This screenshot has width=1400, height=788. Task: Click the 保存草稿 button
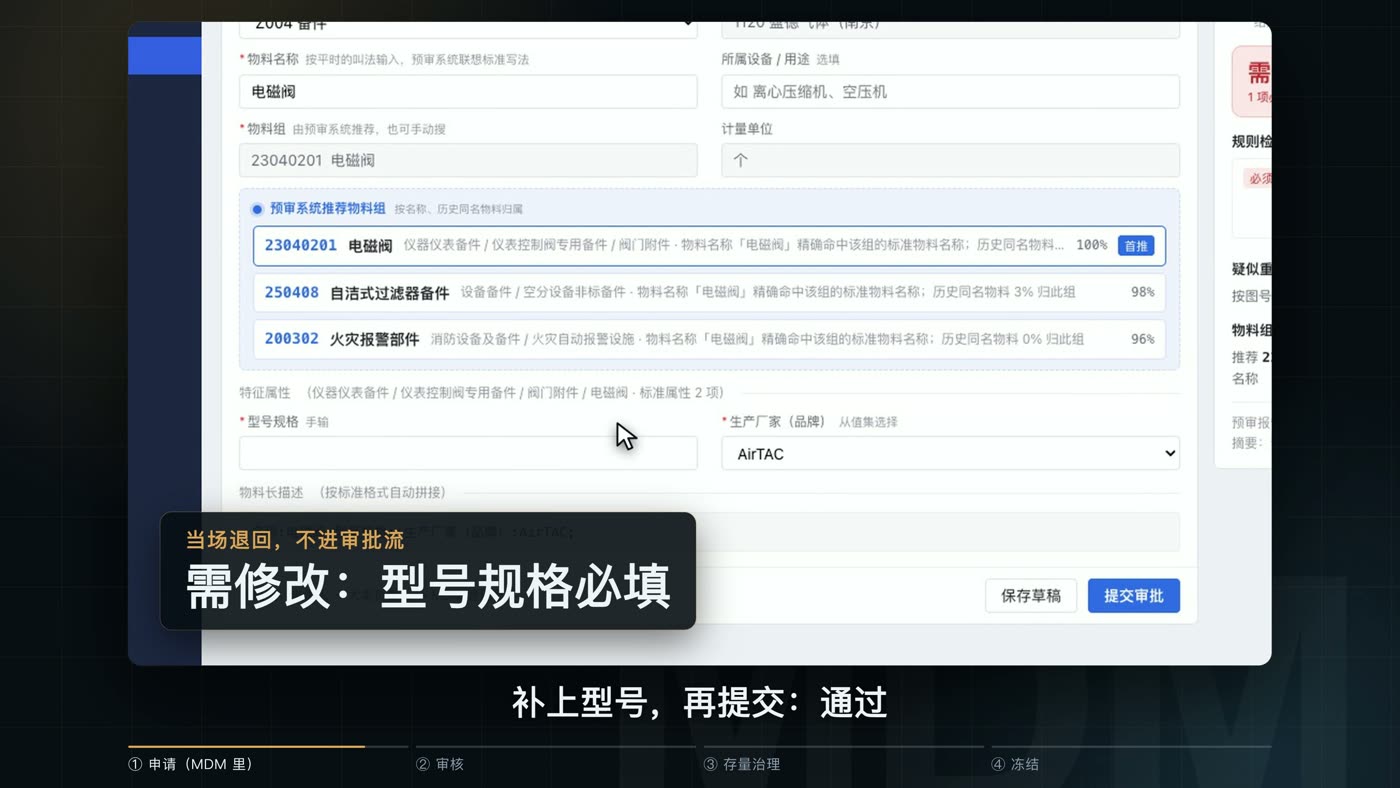[1030, 596]
